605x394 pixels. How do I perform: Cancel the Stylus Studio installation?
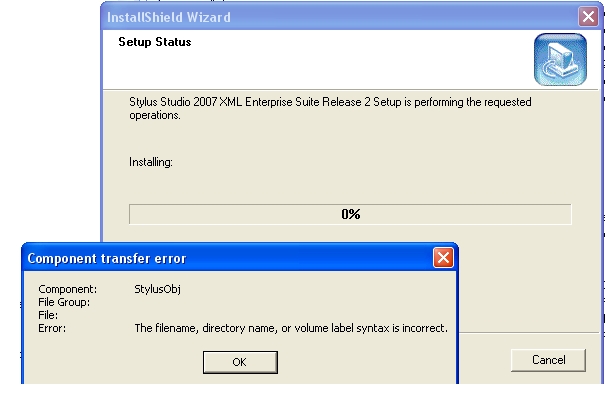point(548,360)
